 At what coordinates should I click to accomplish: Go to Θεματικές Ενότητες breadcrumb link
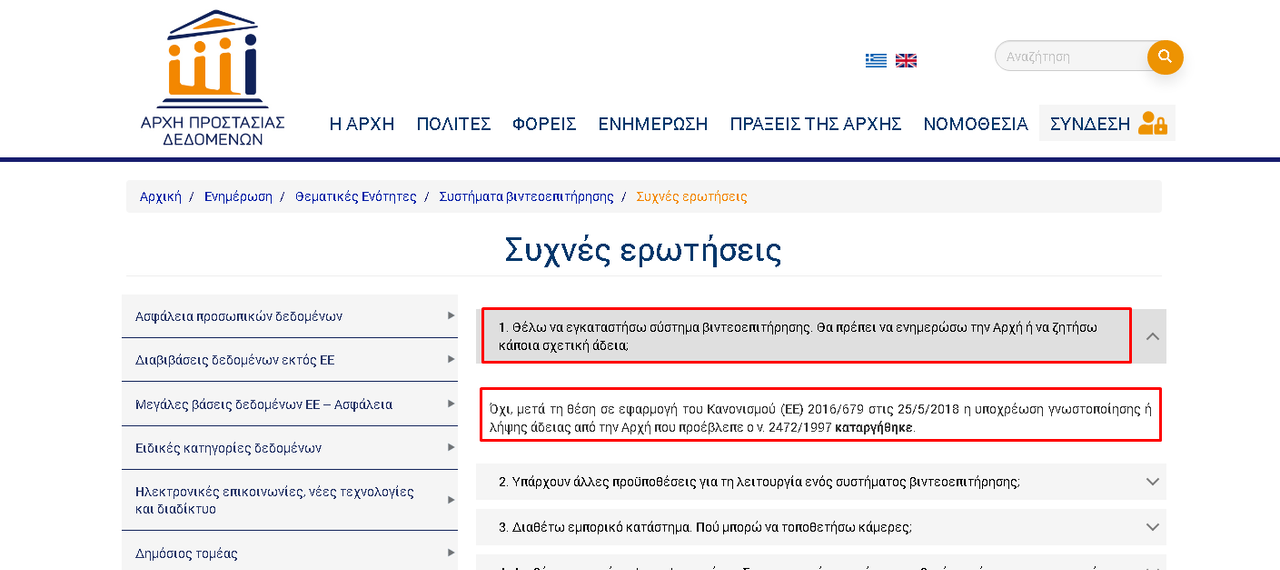pos(355,196)
